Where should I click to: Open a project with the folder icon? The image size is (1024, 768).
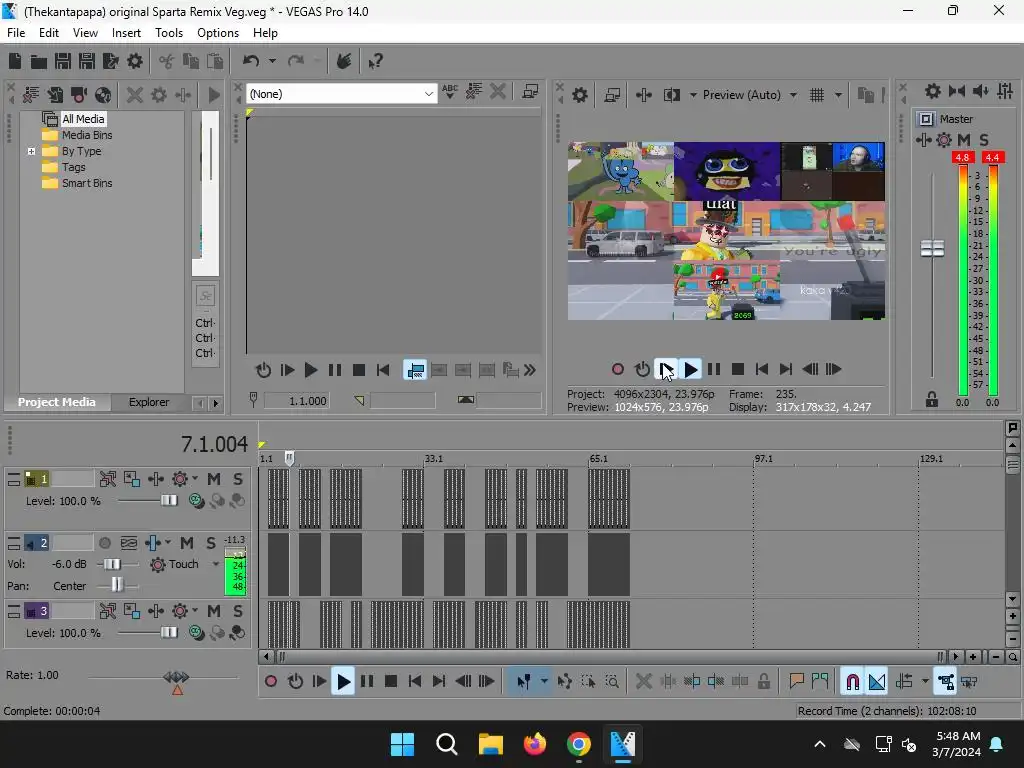39,61
